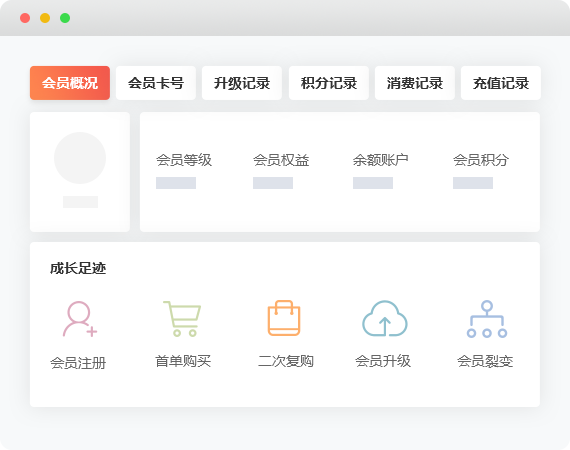
Task: Open the 会员卡号 tab
Action: 156,83
